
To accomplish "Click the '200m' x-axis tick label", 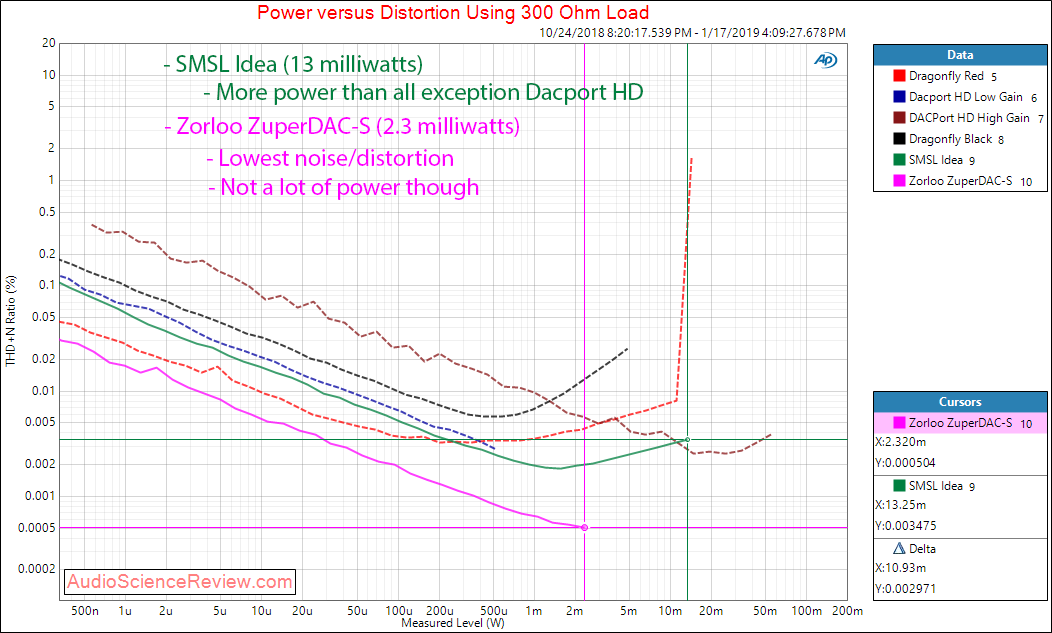I will 847,611.
